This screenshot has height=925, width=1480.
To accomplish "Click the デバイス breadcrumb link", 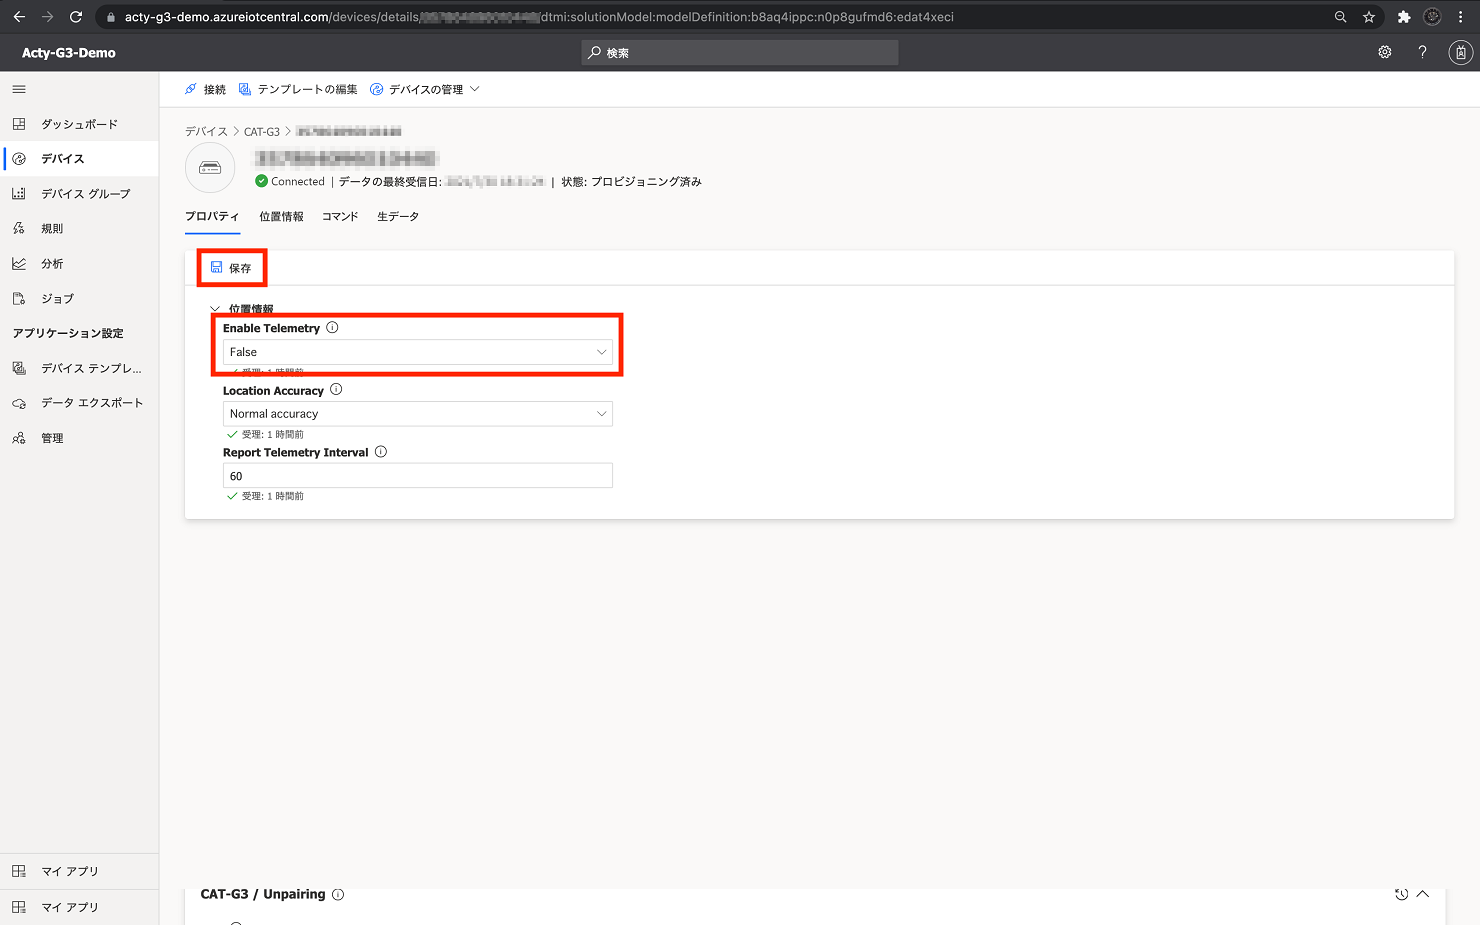I will [x=206, y=132].
